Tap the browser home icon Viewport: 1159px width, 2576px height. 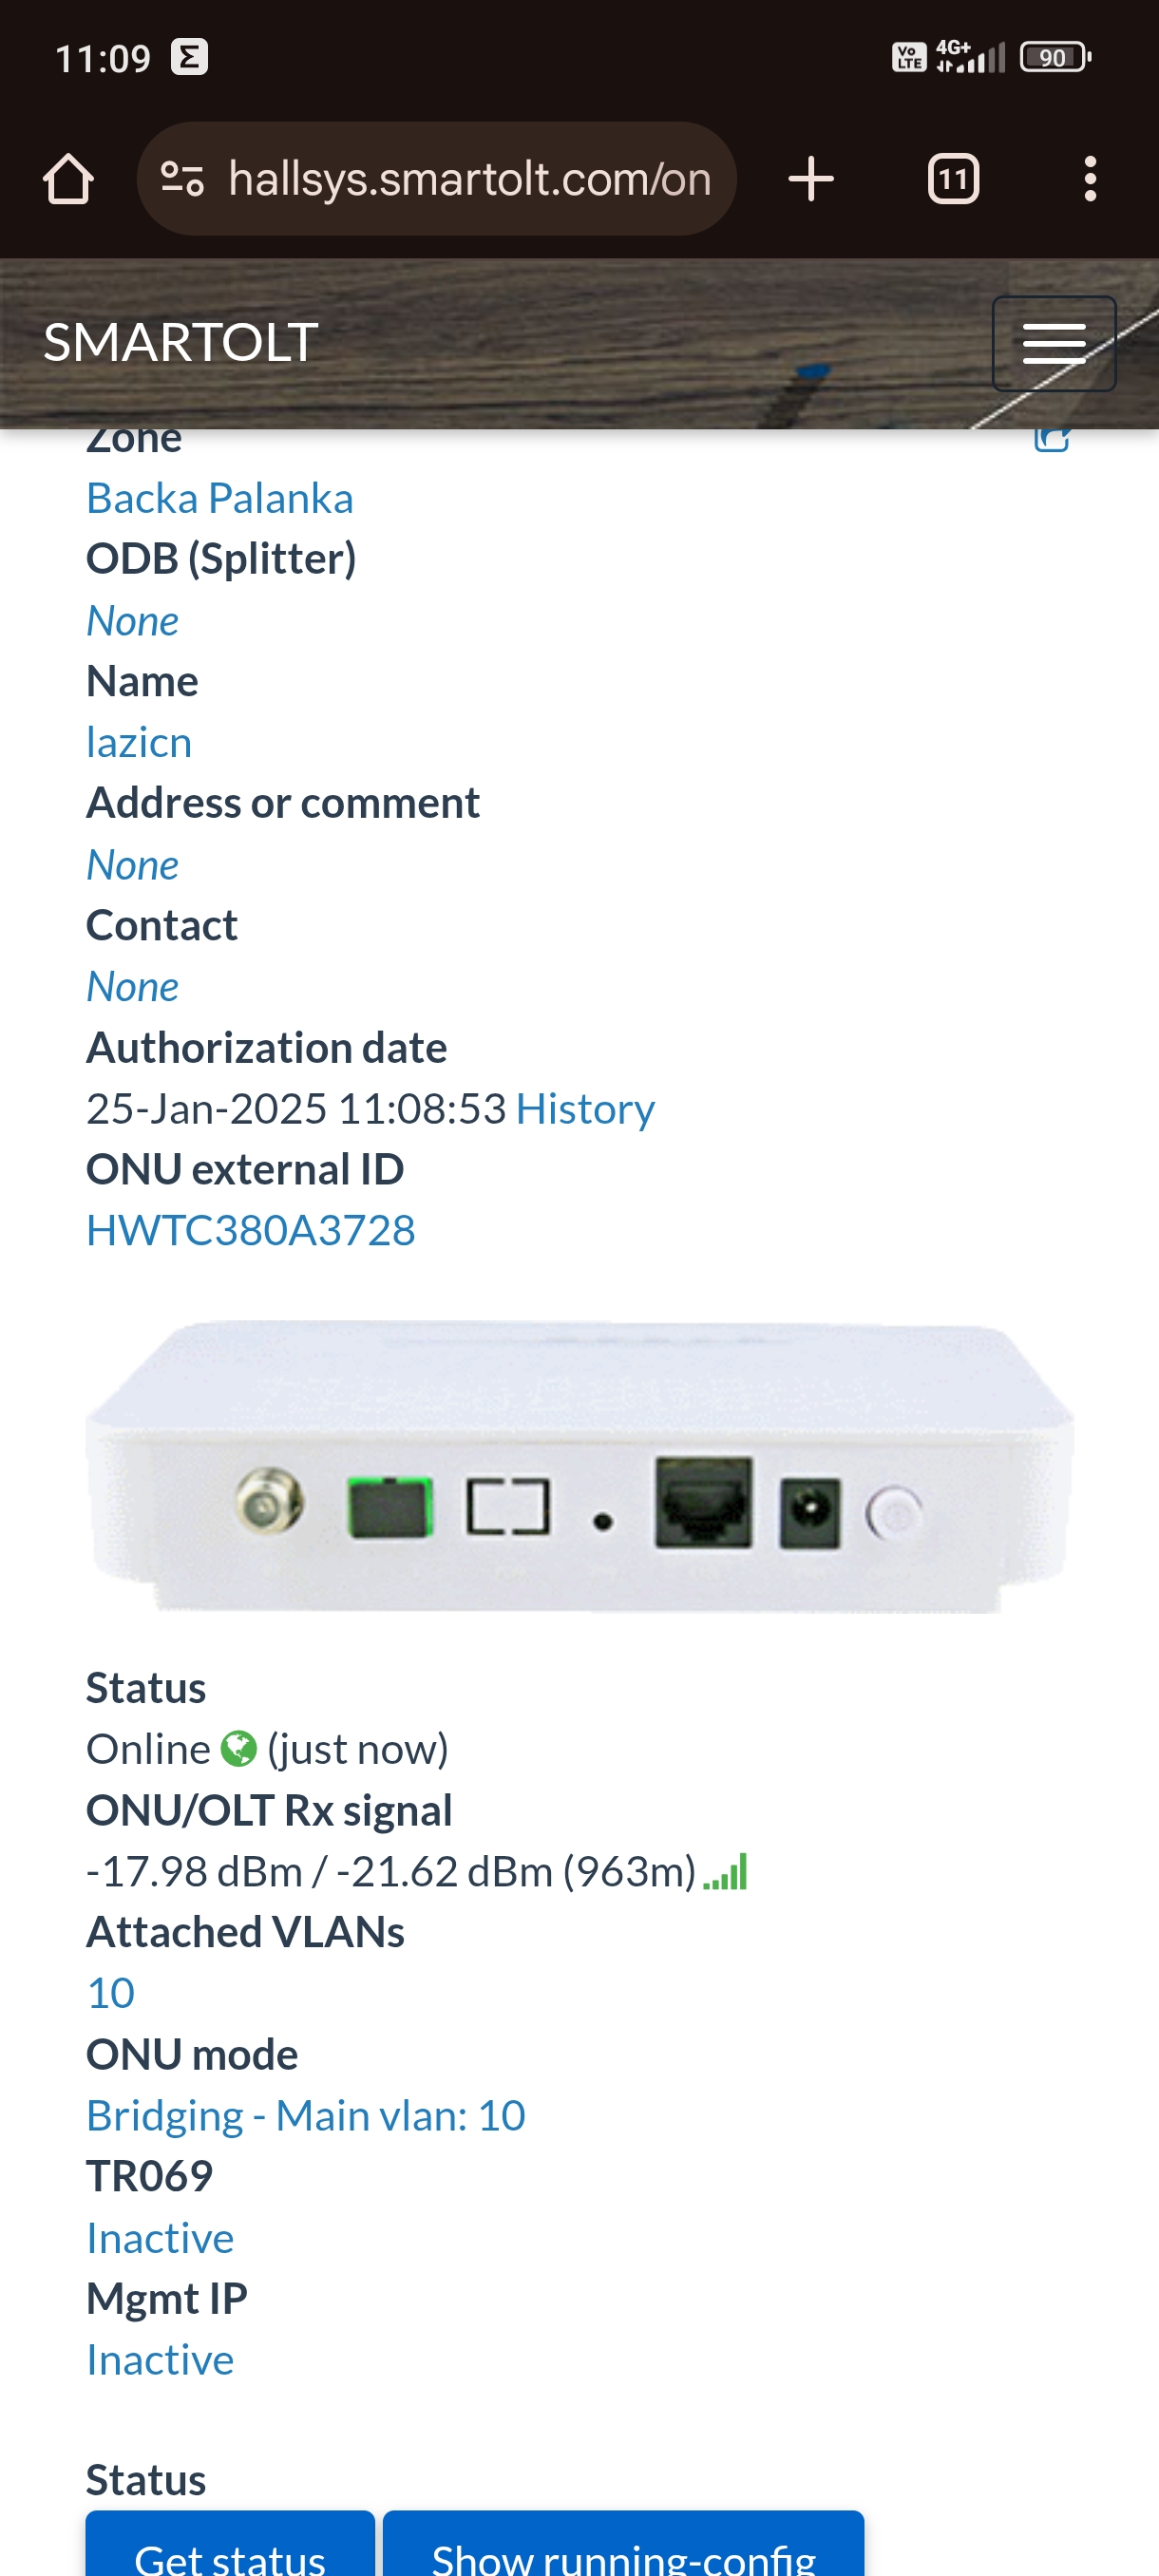68,179
